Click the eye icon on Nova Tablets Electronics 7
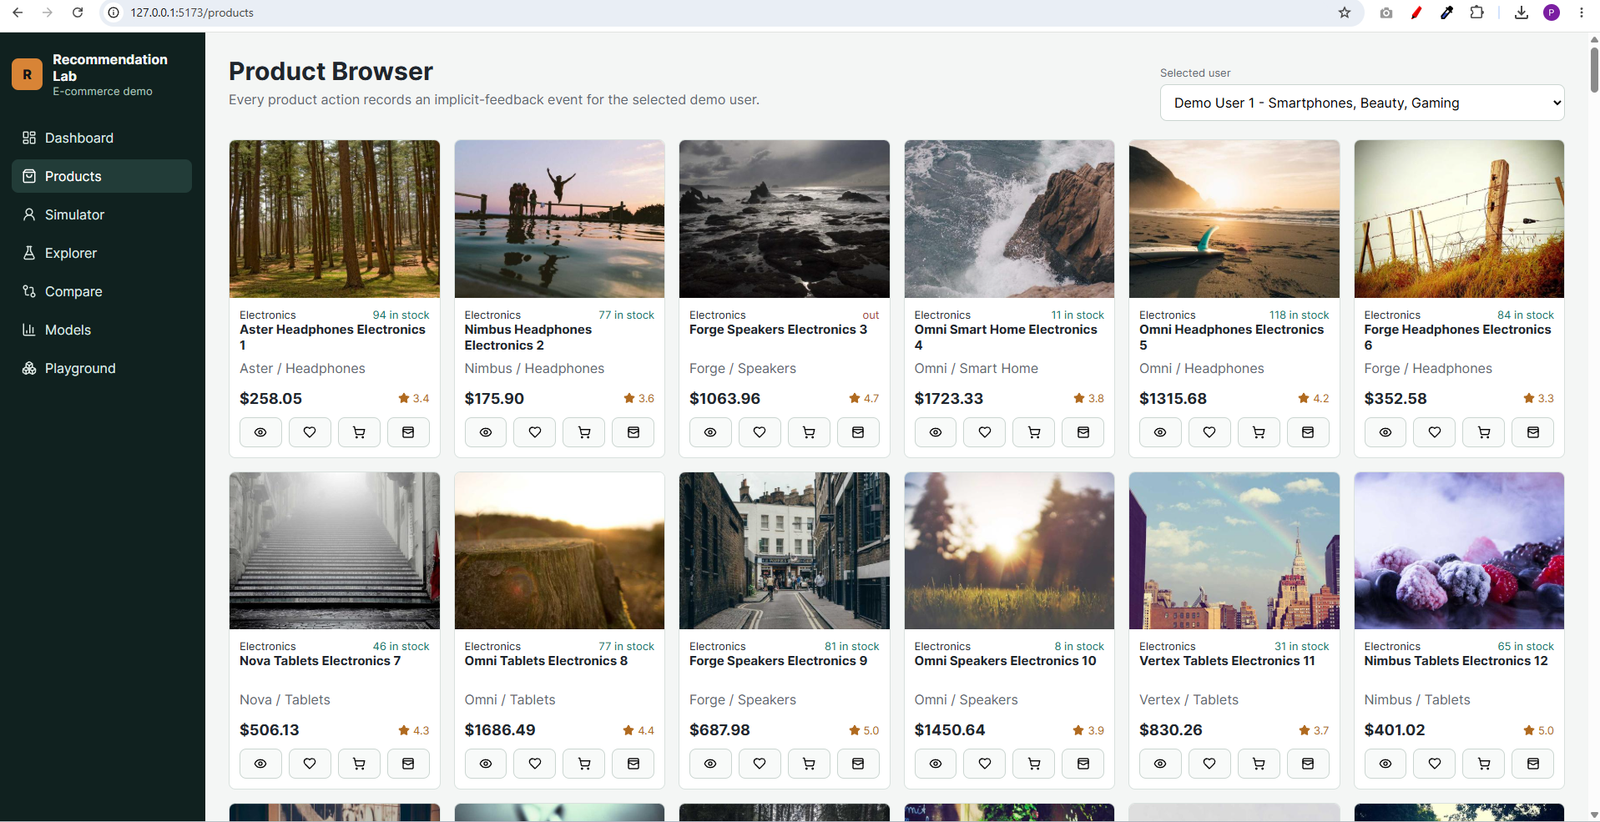 pyautogui.click(x=260, y=763)
